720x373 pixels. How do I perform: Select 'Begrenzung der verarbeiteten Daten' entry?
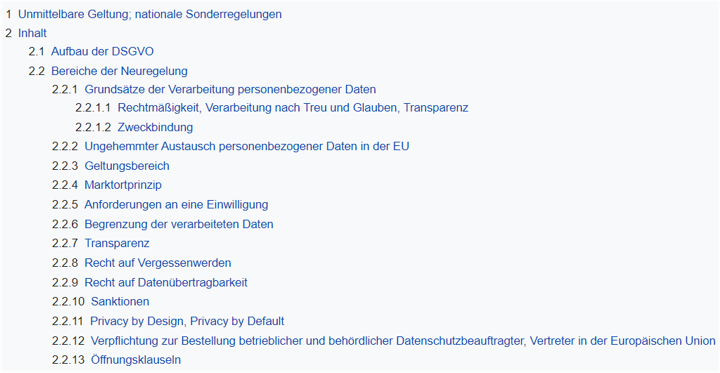(179, 224)
